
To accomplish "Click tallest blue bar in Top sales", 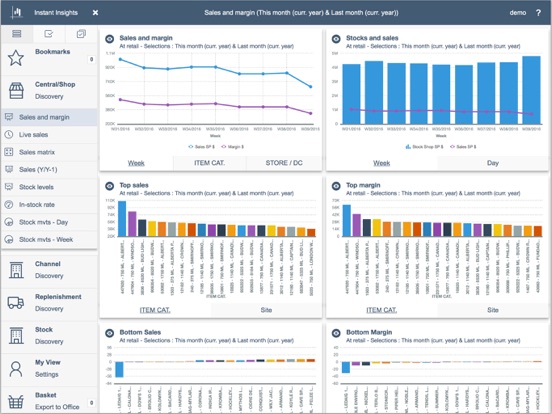I will [x=122, y=219].
